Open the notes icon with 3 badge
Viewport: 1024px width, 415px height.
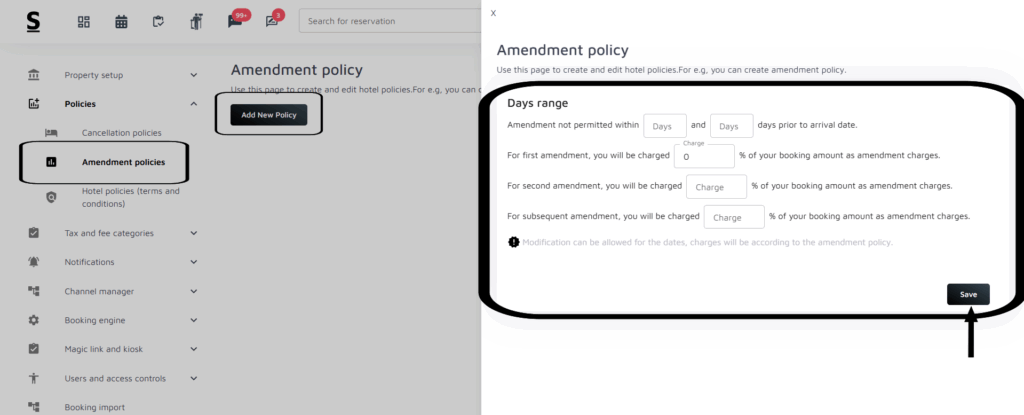pyautogui.click(x=272, y=21)
